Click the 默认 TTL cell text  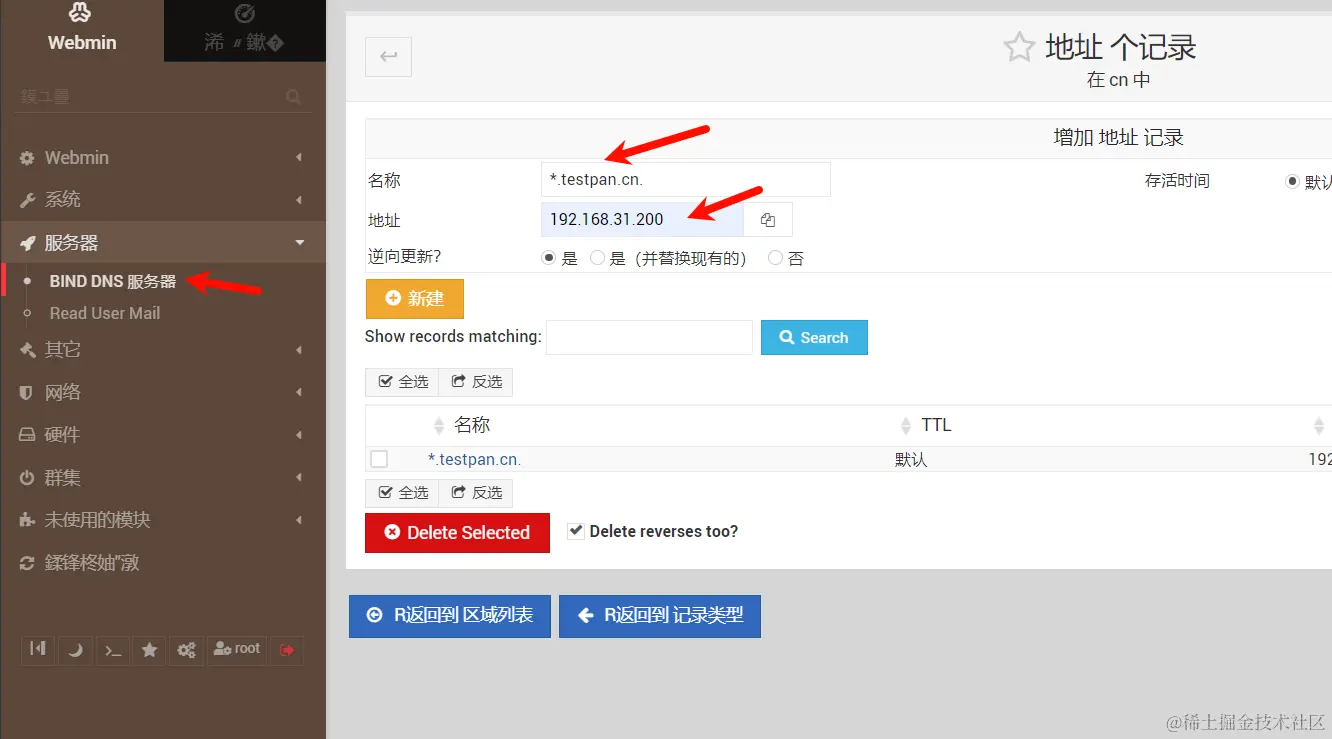point(911,460)
